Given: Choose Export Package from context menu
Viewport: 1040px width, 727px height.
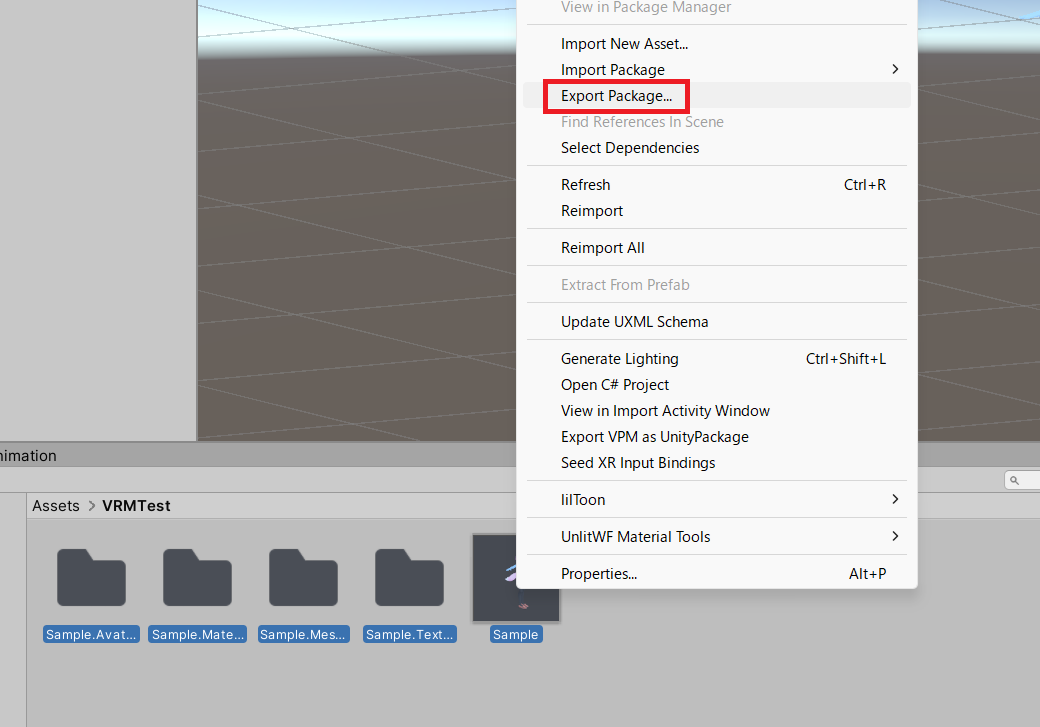Looking at the screenshot, I should tap(616, 96).
